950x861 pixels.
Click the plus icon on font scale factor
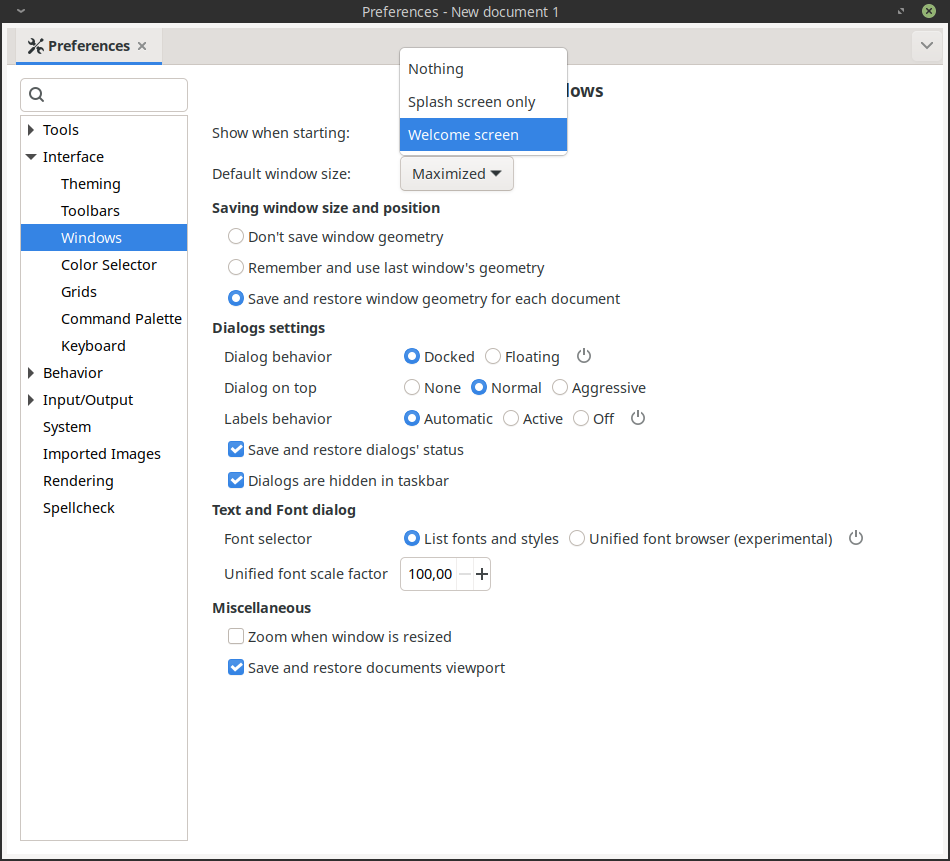point(482,574)
